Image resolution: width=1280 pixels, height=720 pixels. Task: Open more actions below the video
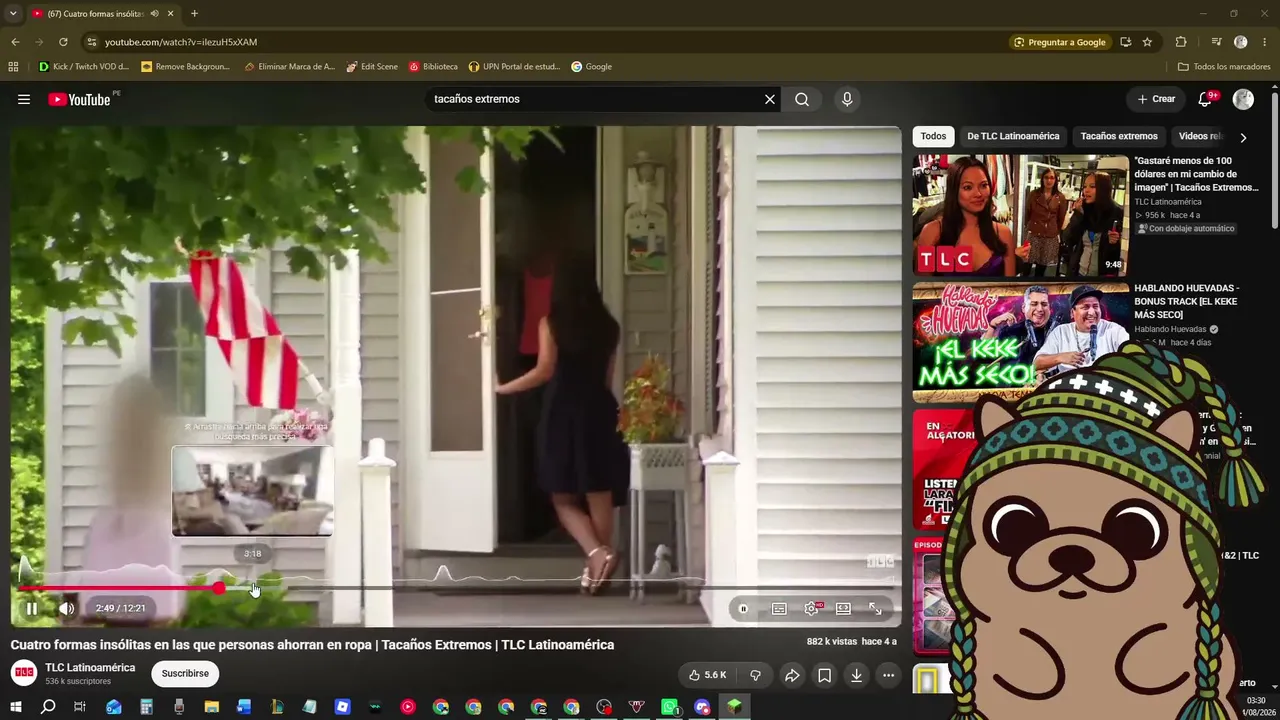888,675
